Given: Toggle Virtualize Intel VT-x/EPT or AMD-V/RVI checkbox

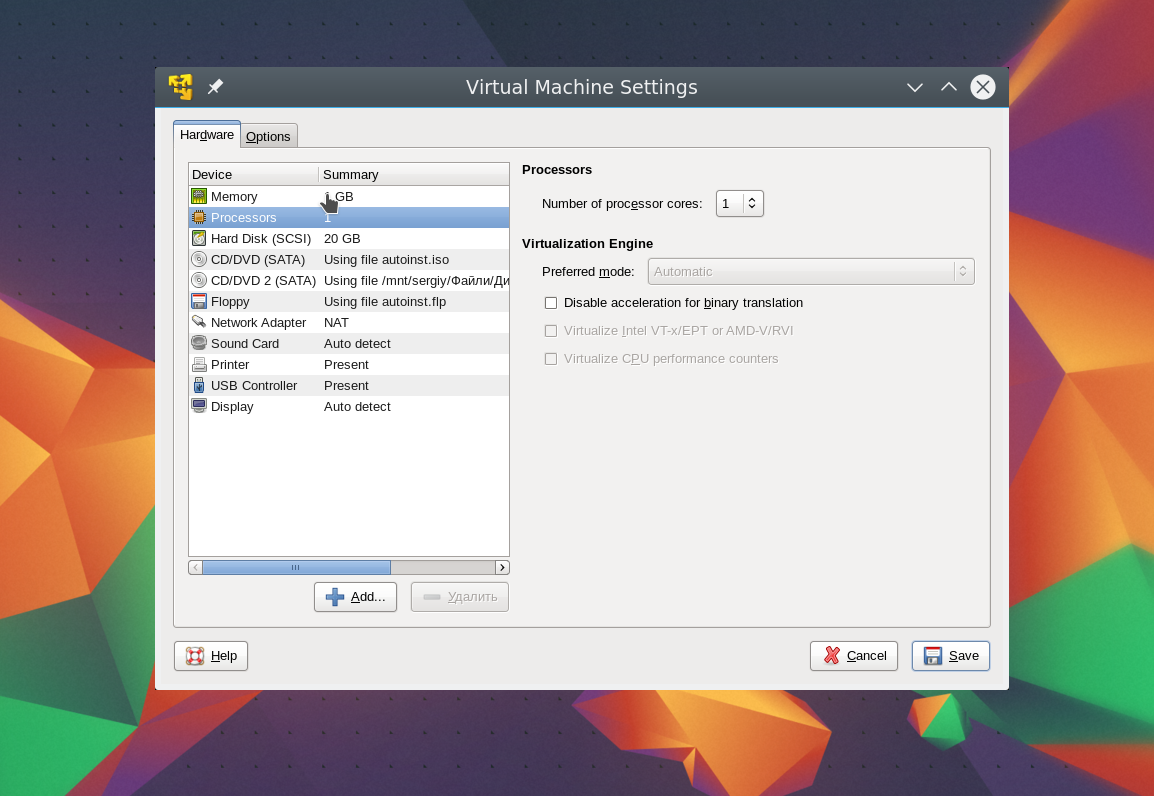Looking at the screenshot, I should 551,331.
